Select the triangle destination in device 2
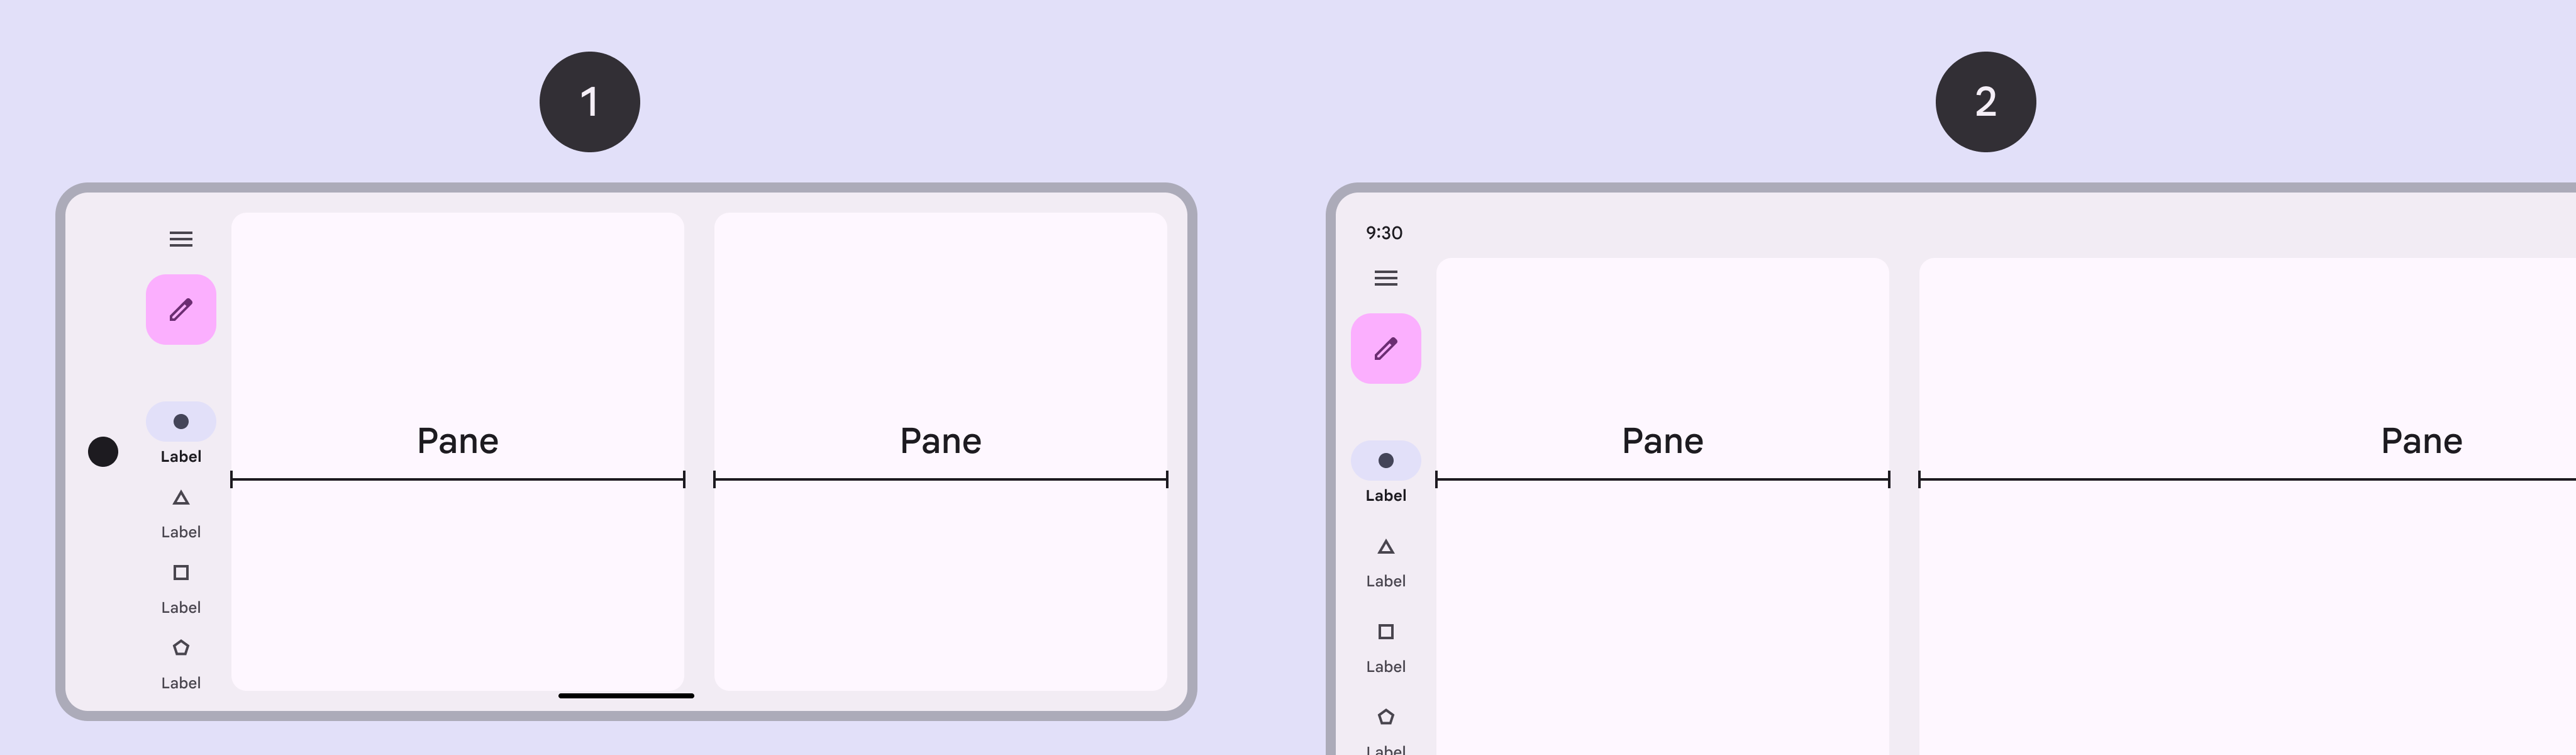Image resolution: width=2576 pixels, height=755 pixels. tap(1385, 548)
